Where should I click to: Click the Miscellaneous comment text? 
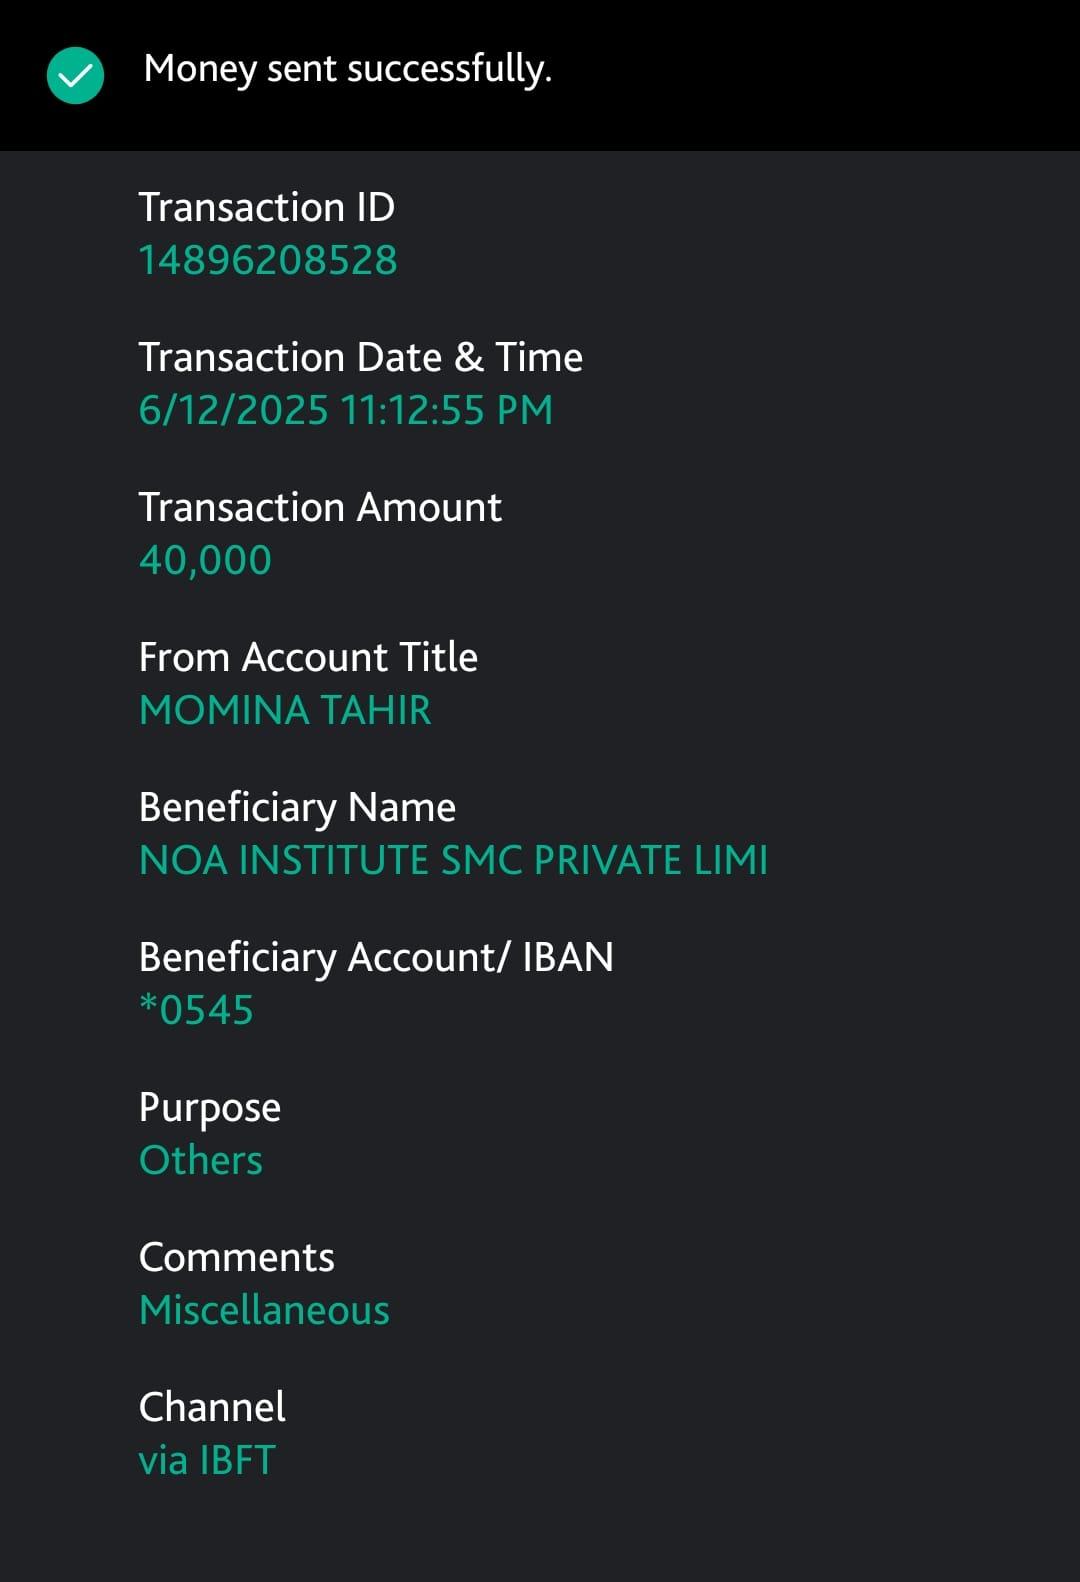pos(264,1310)
